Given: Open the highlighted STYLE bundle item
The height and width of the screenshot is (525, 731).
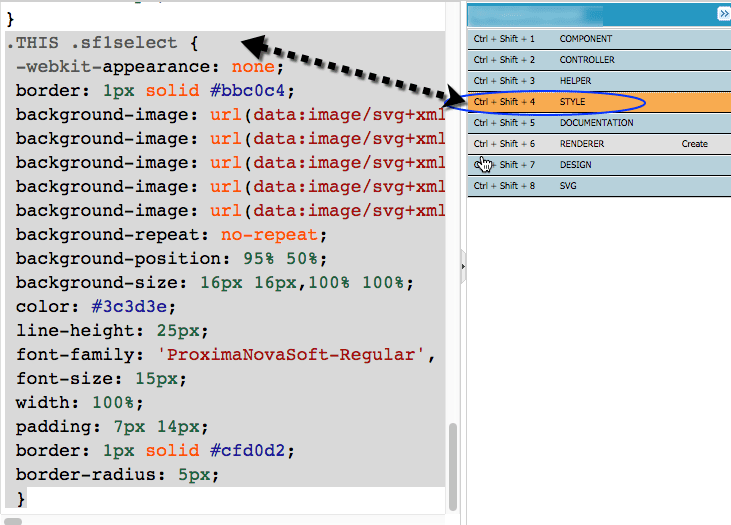Looking at the screenshot, I should 573,102.
